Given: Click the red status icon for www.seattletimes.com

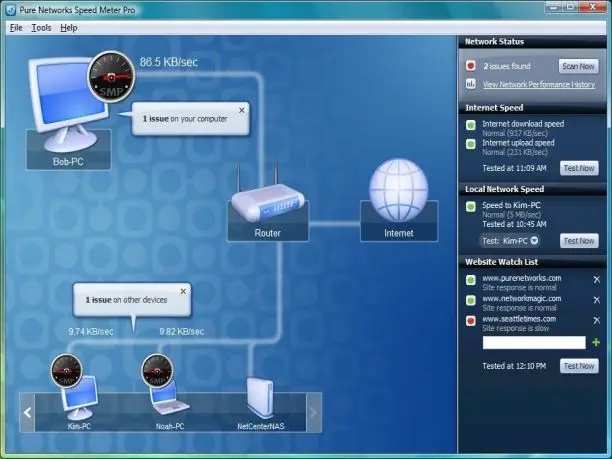Looking at the screenshot, I should click(471, 321).
